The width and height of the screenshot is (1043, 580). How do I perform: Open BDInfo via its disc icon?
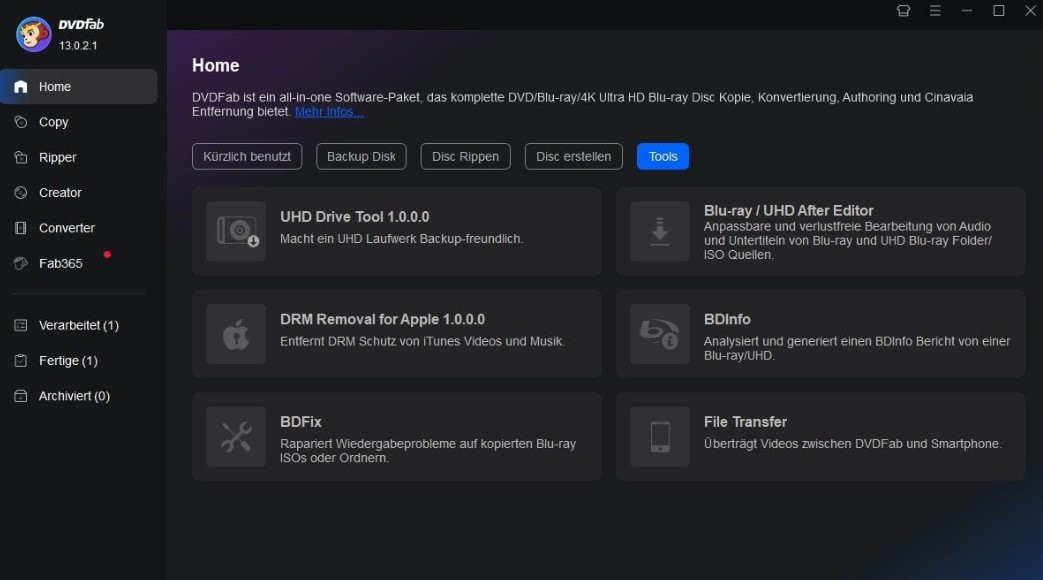tap(660, 334)
